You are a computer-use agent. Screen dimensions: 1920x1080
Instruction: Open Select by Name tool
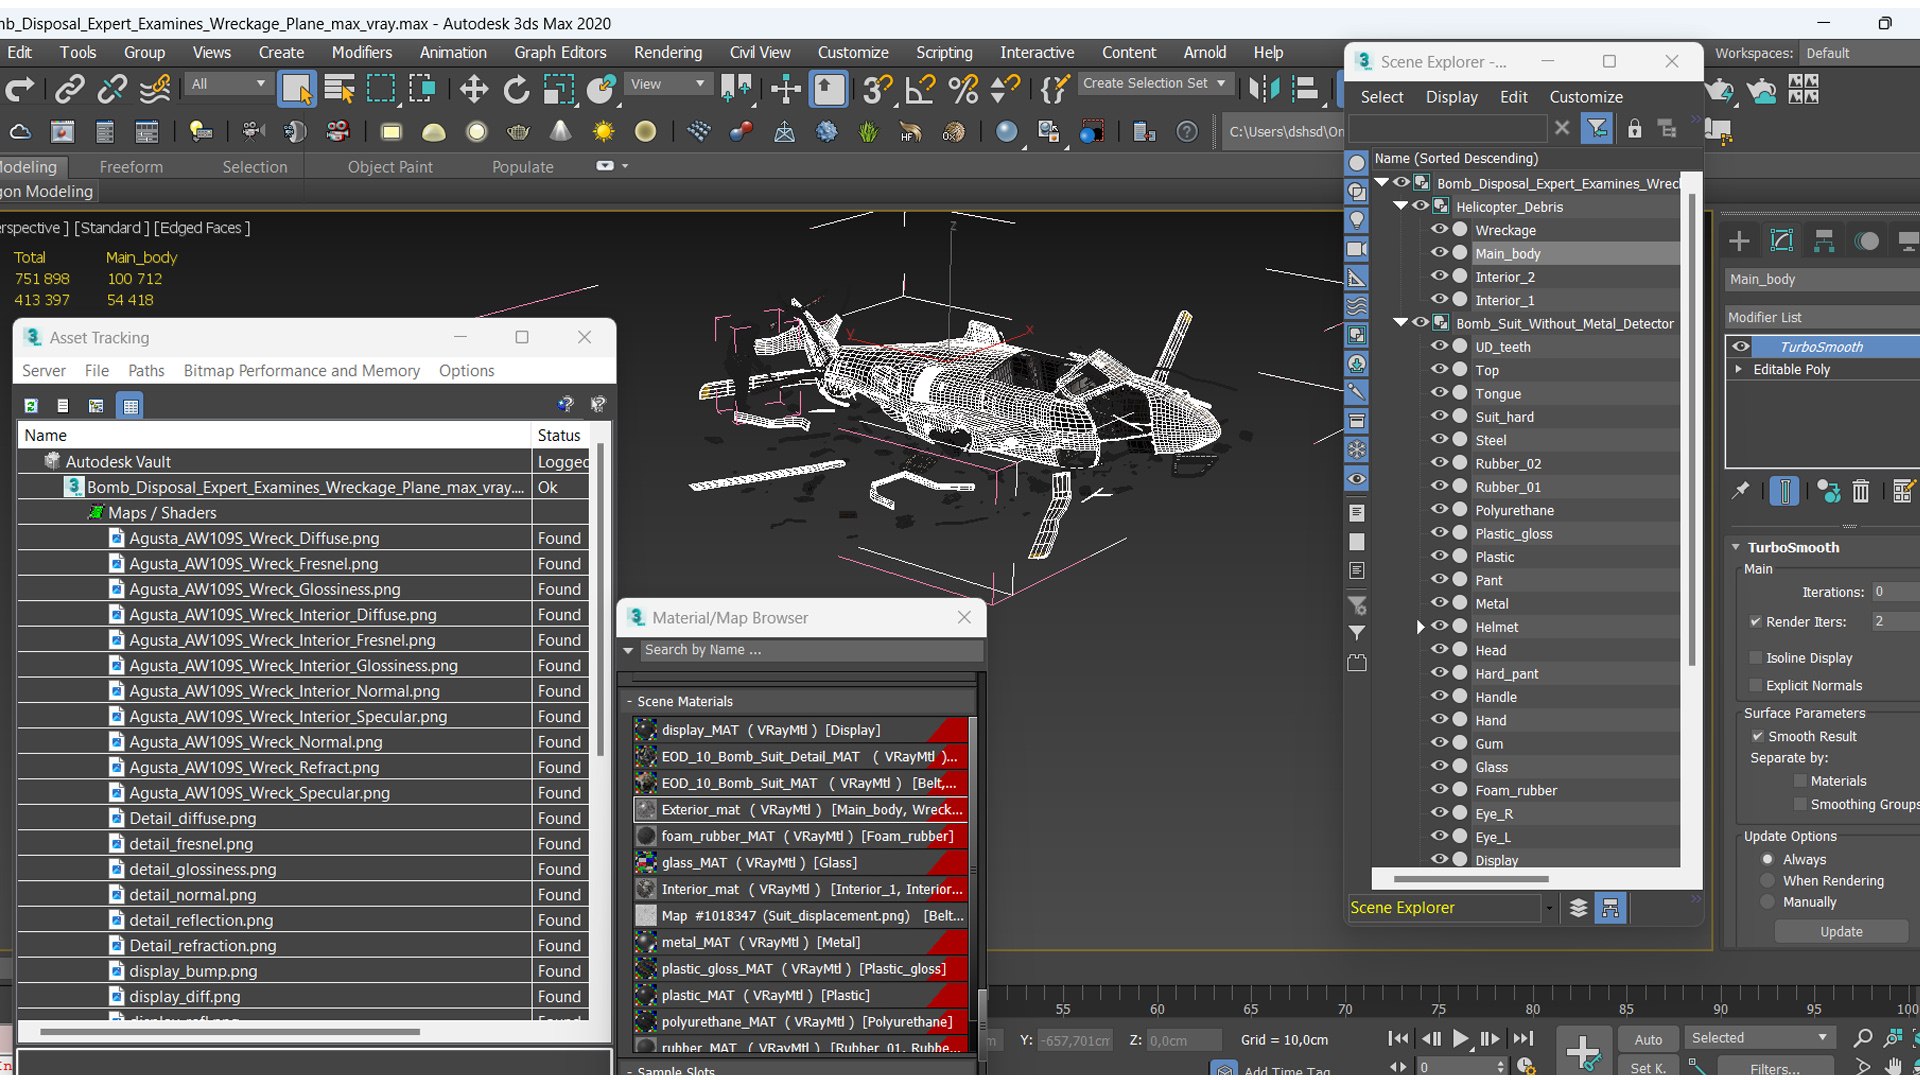(340, 90)
